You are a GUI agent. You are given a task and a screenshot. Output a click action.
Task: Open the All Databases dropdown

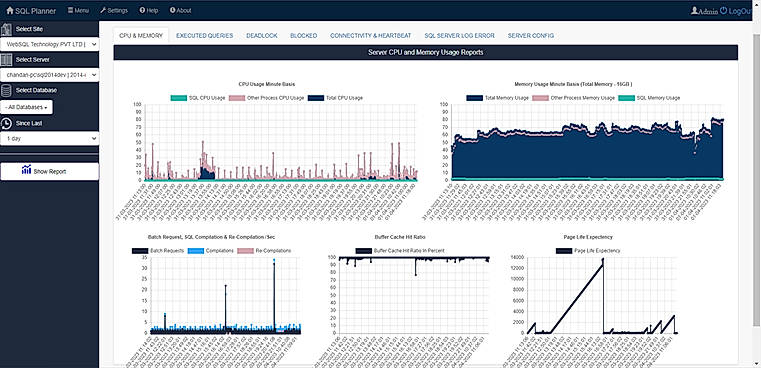click(26, 107)
